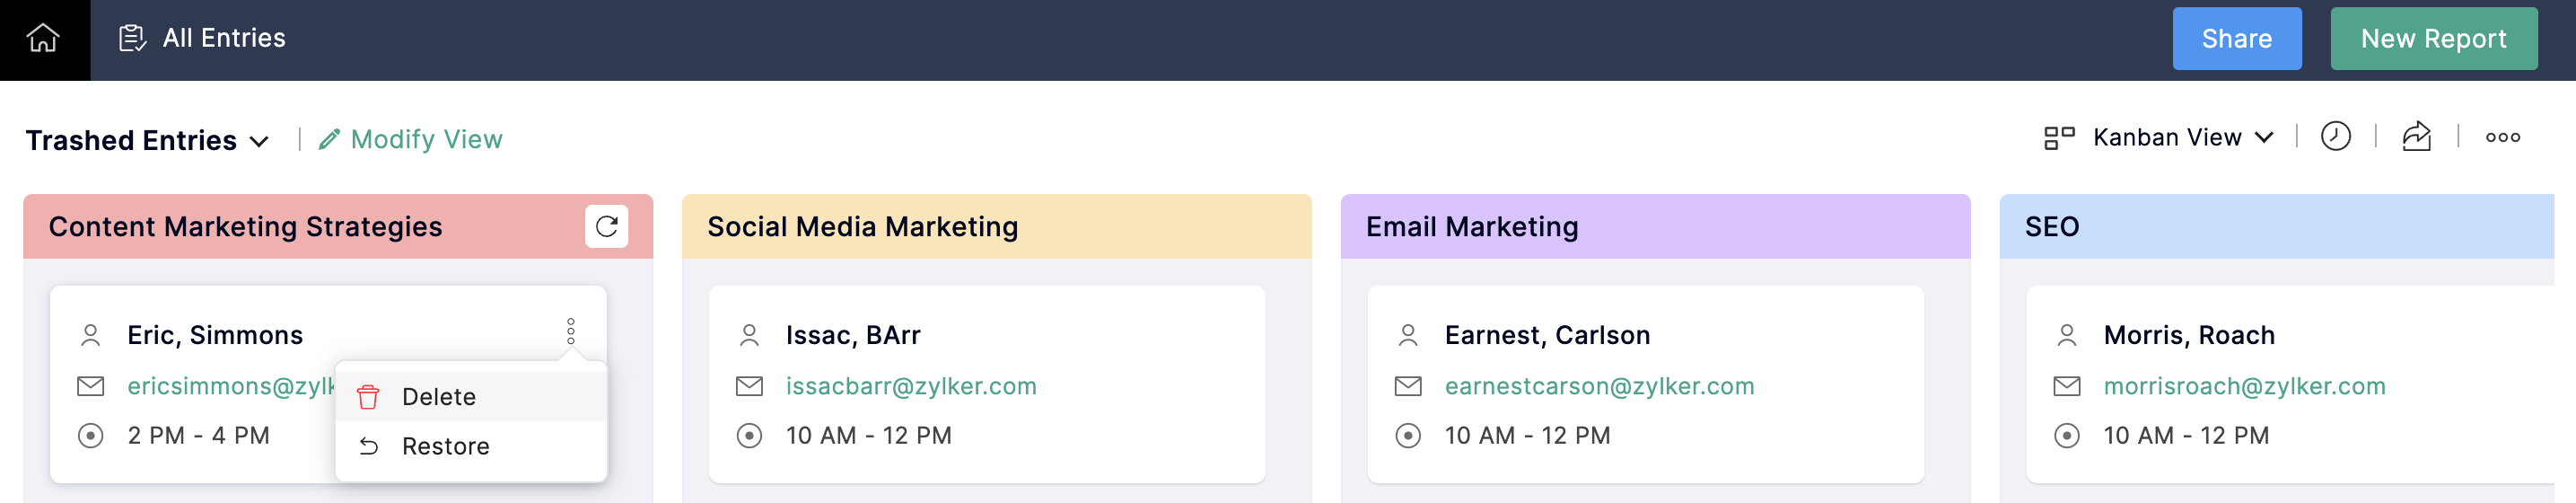The width and height of the screenshot is (2576, 503).
Task: Select Delete from the context menu
Action: click(x=439, y=397)
